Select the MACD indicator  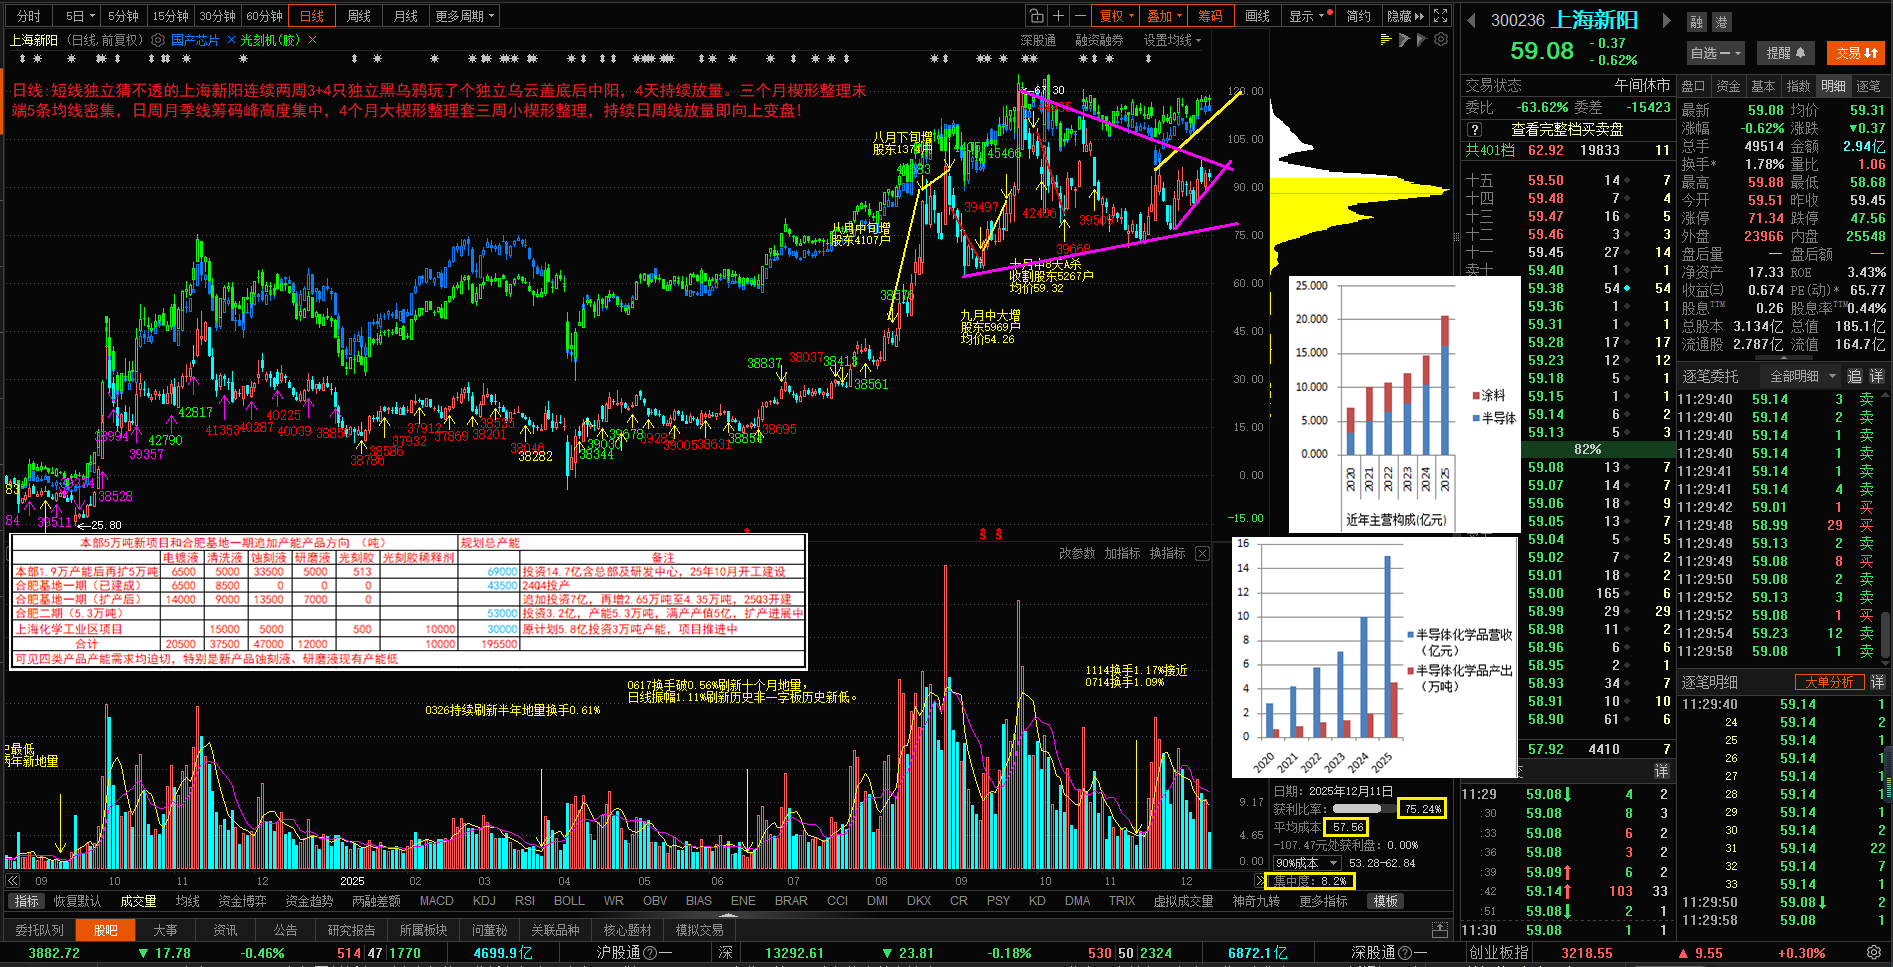tap(436, 901)
